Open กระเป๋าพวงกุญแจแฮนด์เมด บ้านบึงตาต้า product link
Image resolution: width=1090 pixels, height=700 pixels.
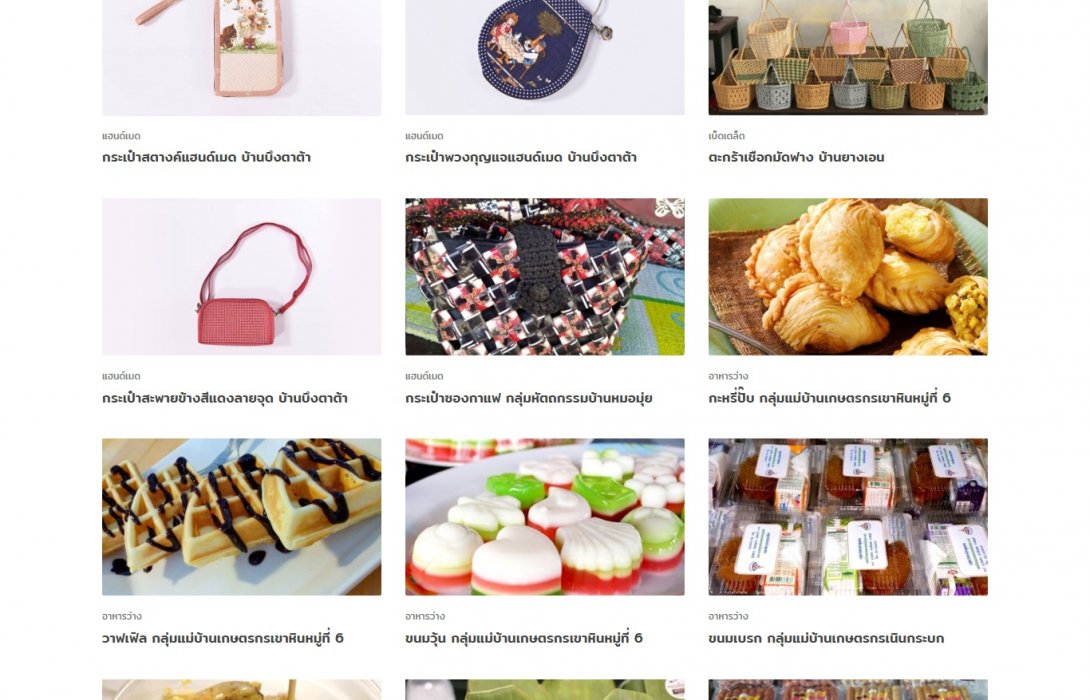521,157
